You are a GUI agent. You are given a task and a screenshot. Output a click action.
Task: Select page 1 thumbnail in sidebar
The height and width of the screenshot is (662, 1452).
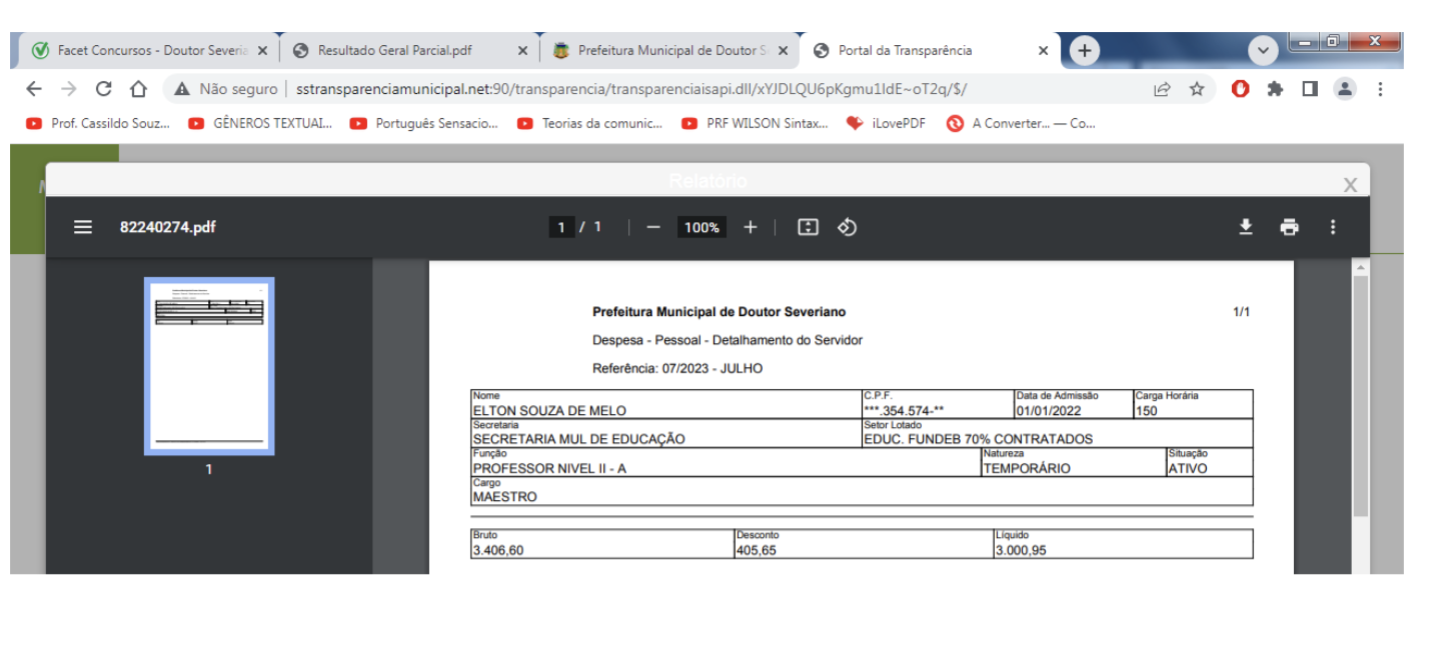click(x=209, y=366)
